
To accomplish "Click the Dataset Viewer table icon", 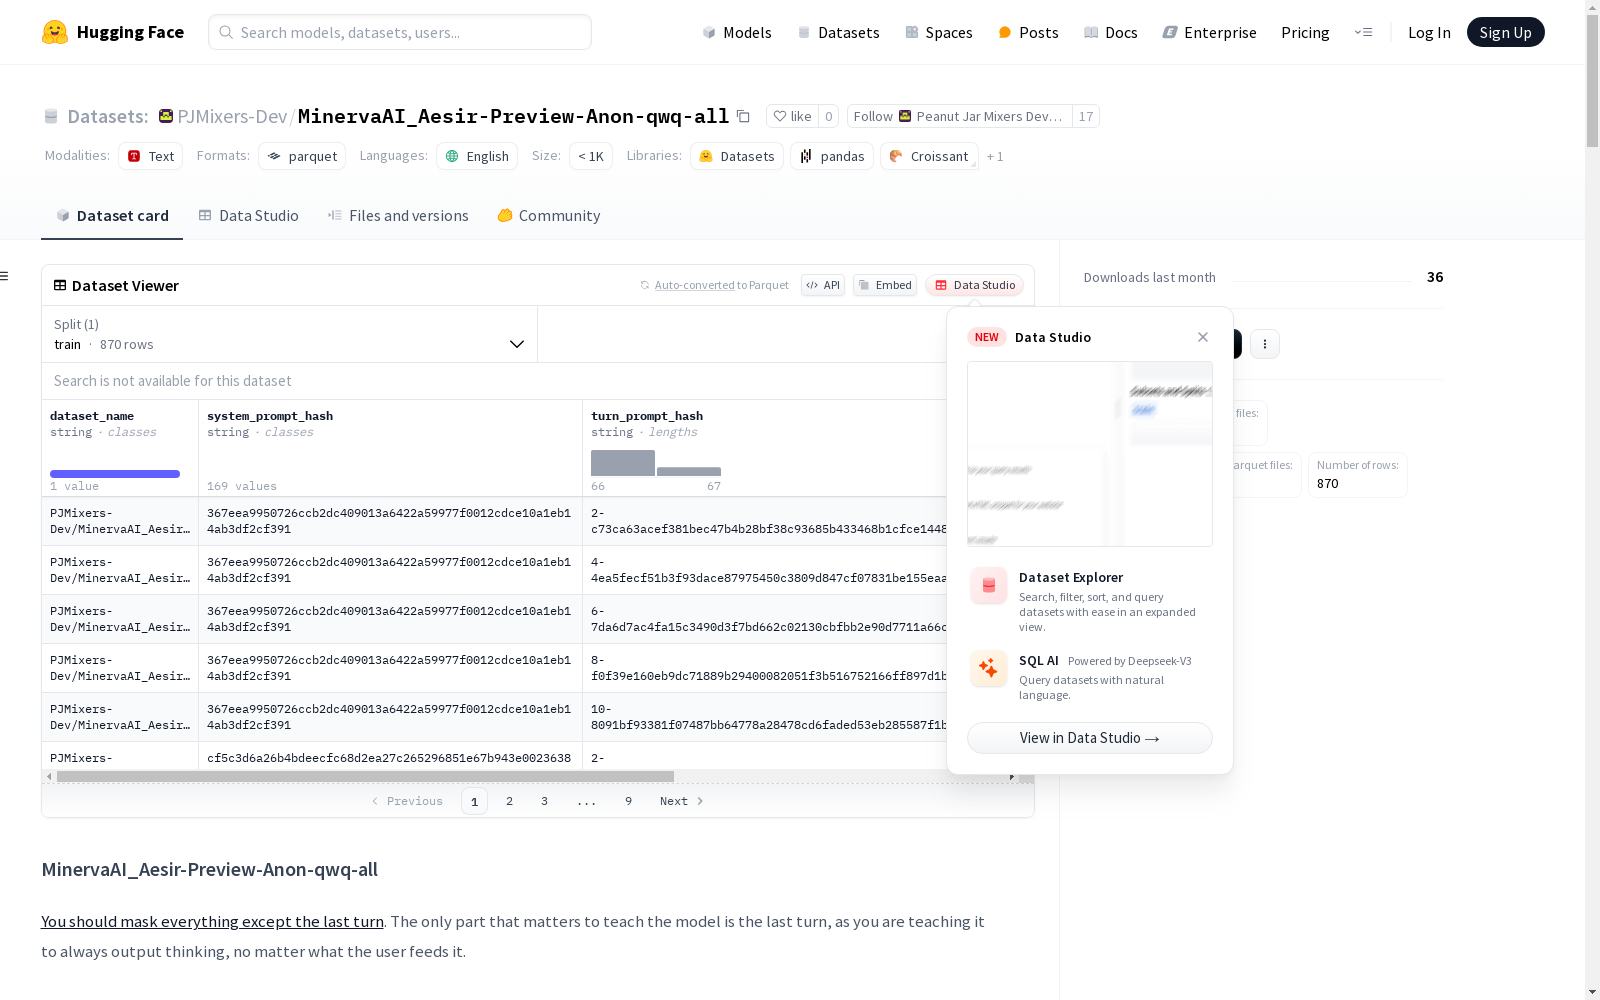I will pyautogui.click(x=60, y=285).
